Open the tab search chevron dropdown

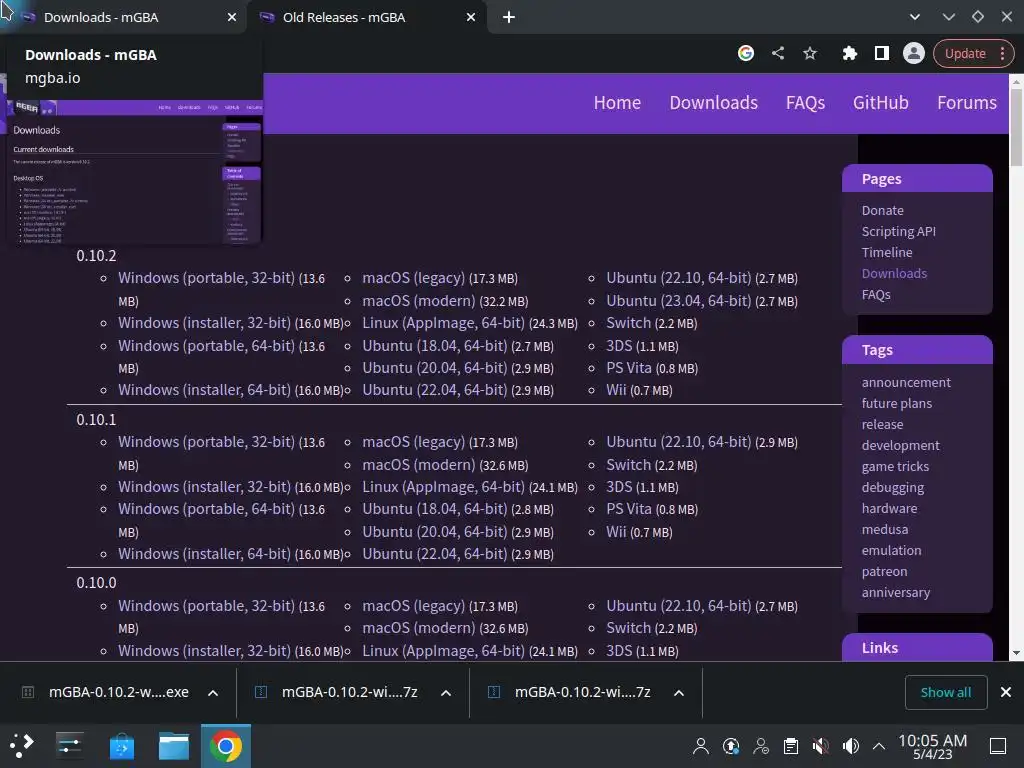tap(914, 17)
